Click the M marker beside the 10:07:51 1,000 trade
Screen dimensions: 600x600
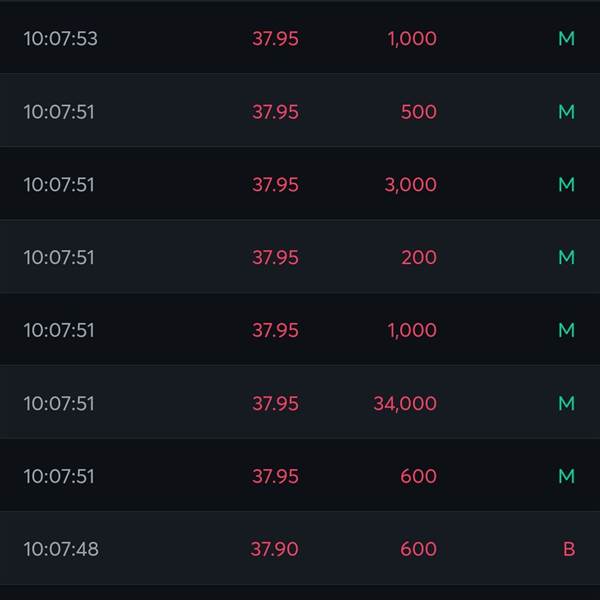tap(566, 330)
